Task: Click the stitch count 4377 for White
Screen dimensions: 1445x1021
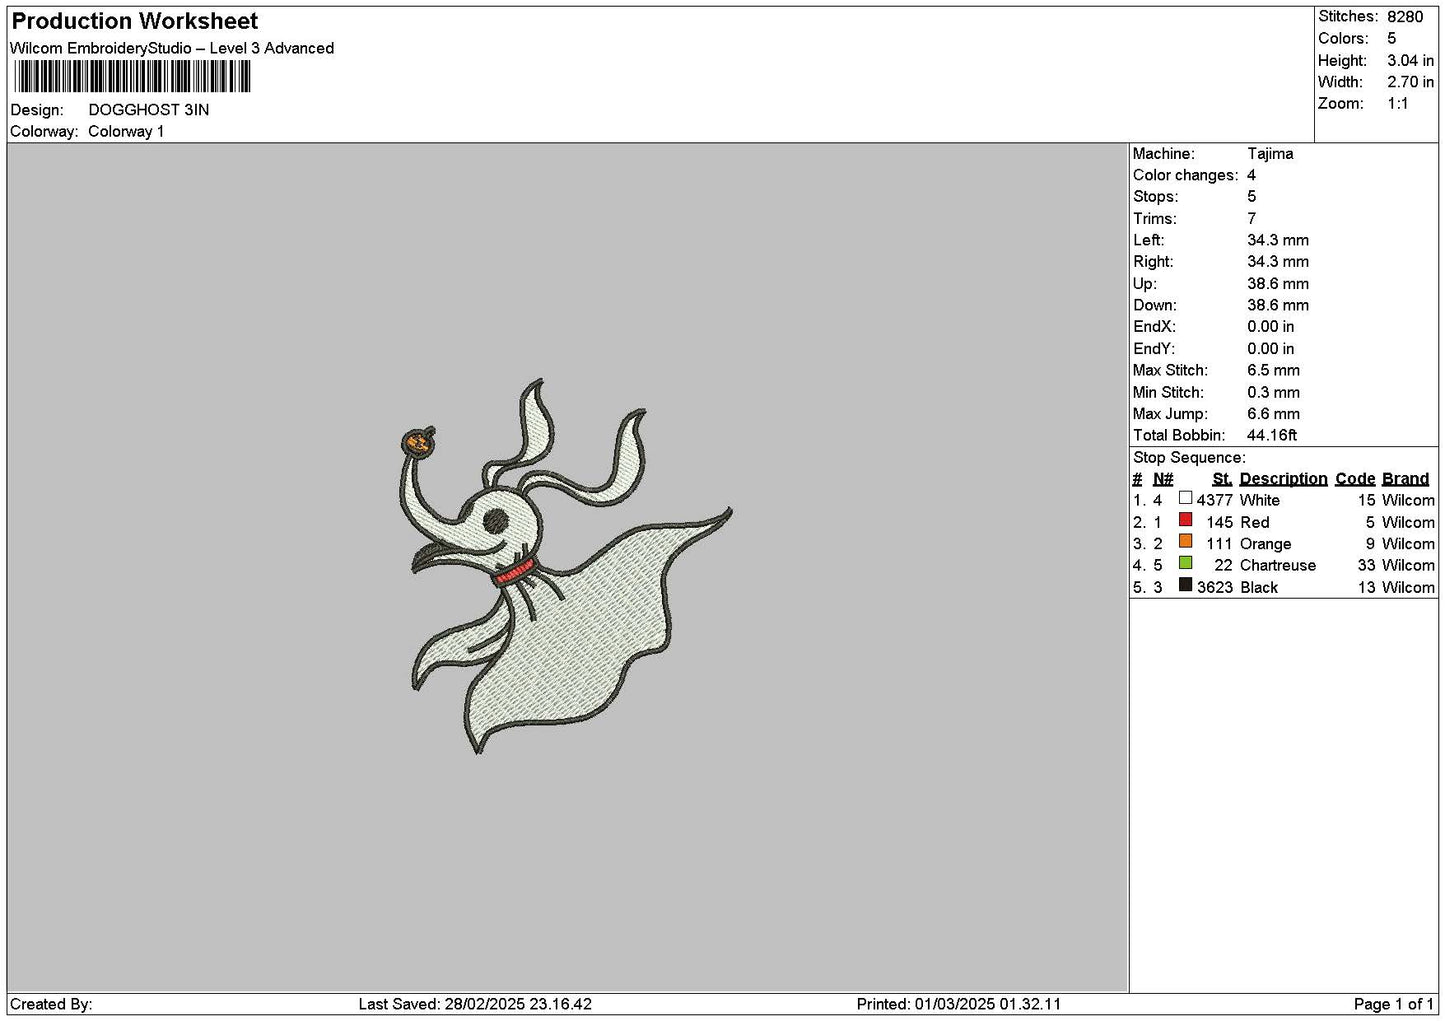Action: tap(1215, 501)
